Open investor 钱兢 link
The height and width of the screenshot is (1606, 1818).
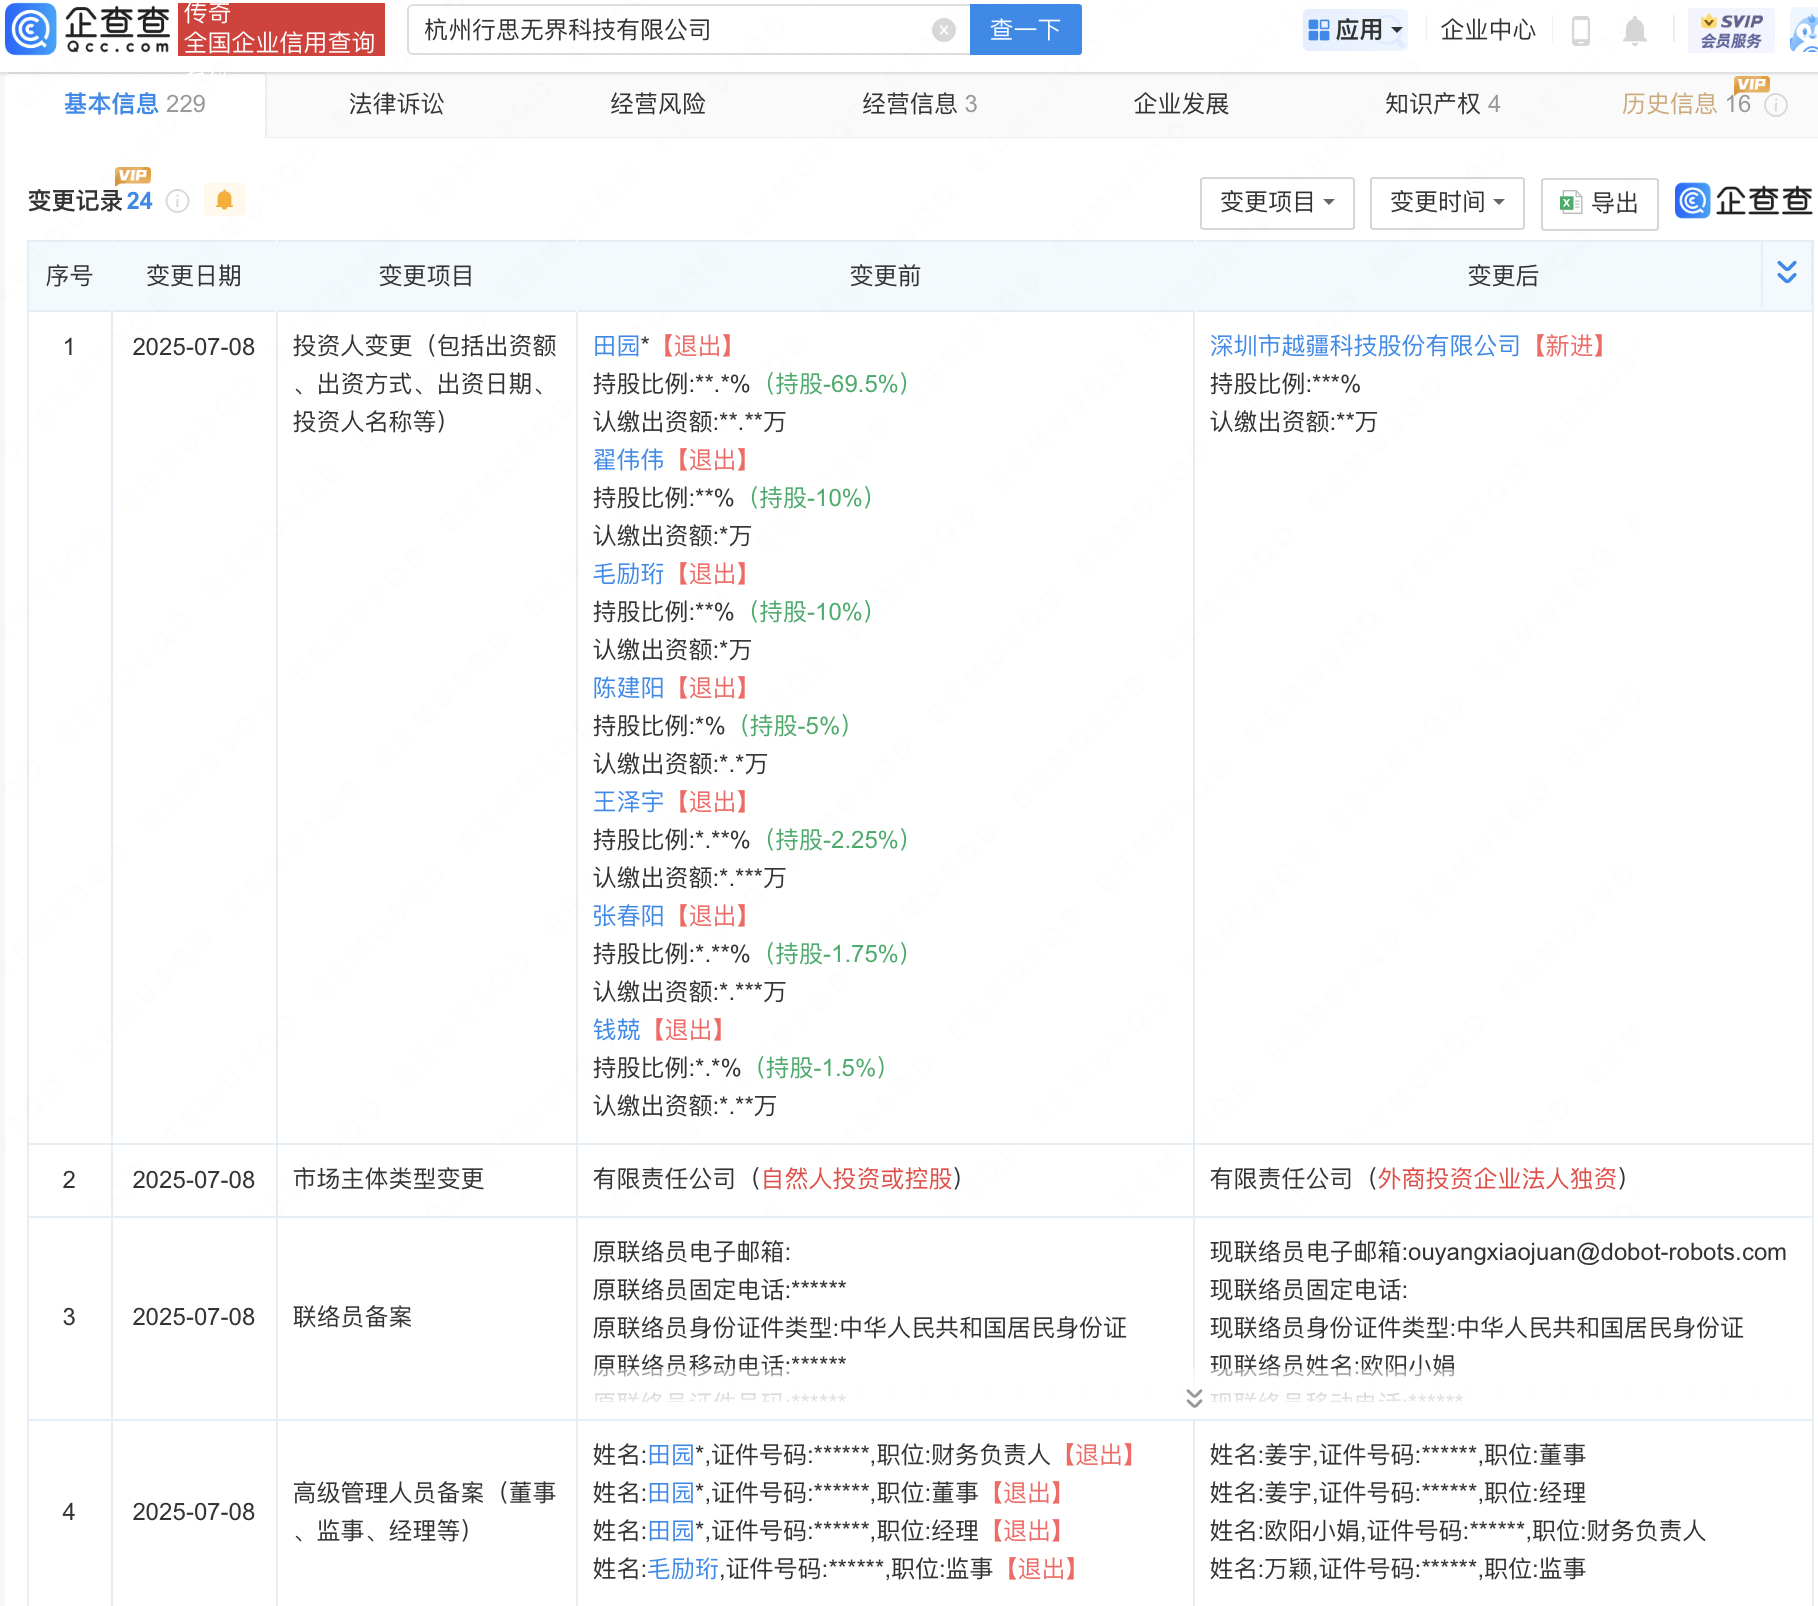(616, 1030)
